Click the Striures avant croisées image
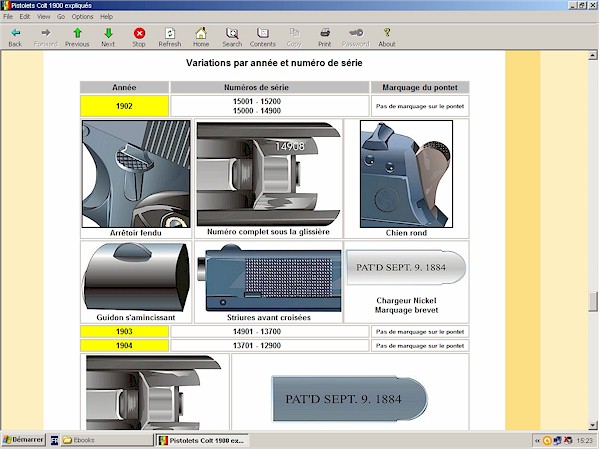The image size is (600, 450). click(x=269, y=277)
